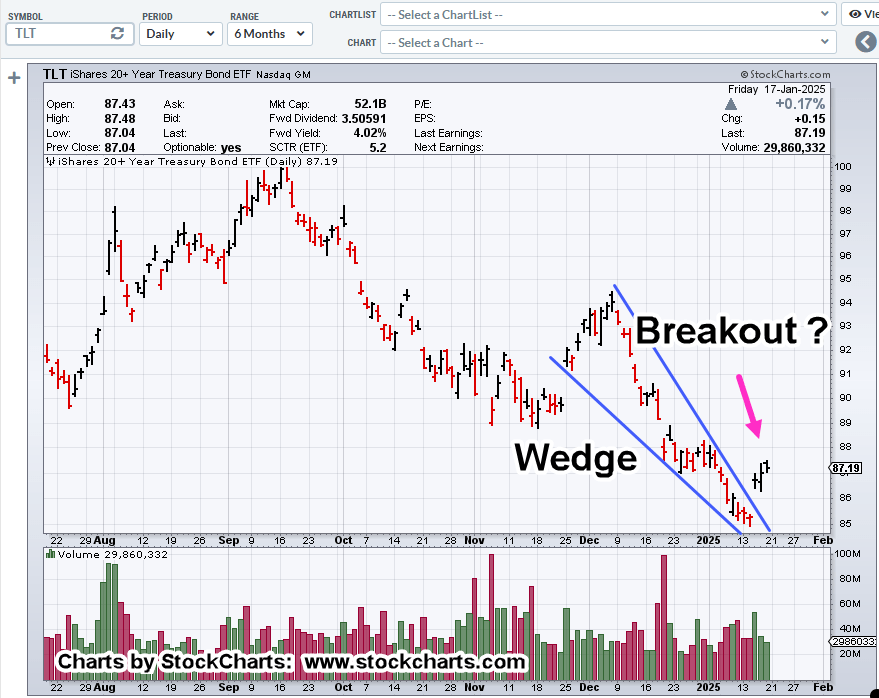Click the 'Breakout ?' annotation text
The height and width of the screenshot is (698, 879).
[732, 330]
